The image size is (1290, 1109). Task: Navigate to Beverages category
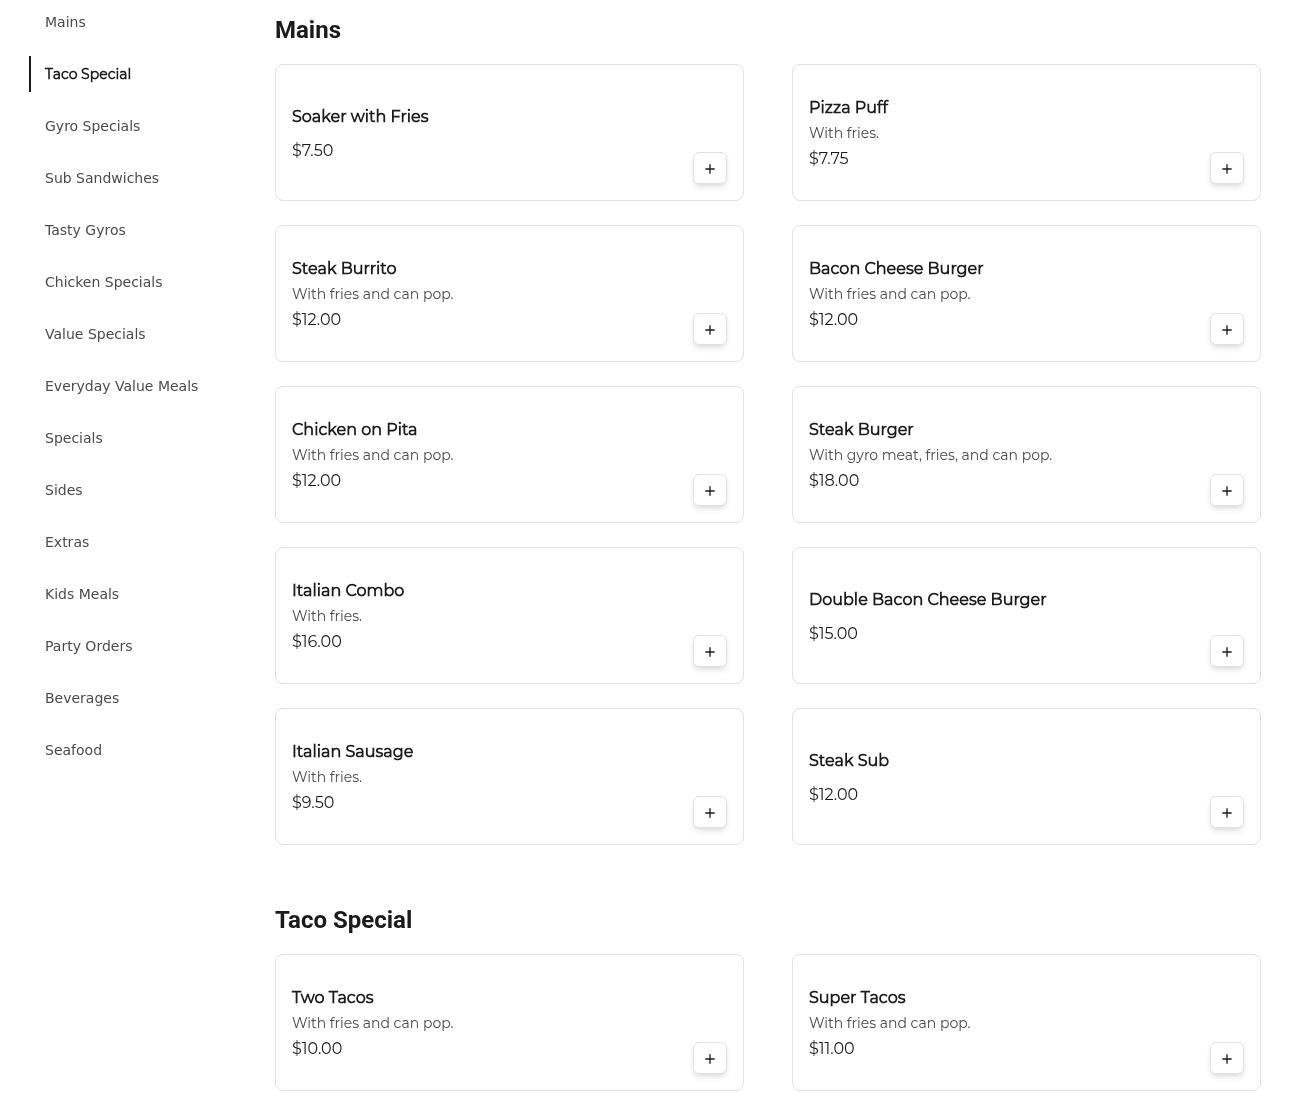(x=82, y=698)
